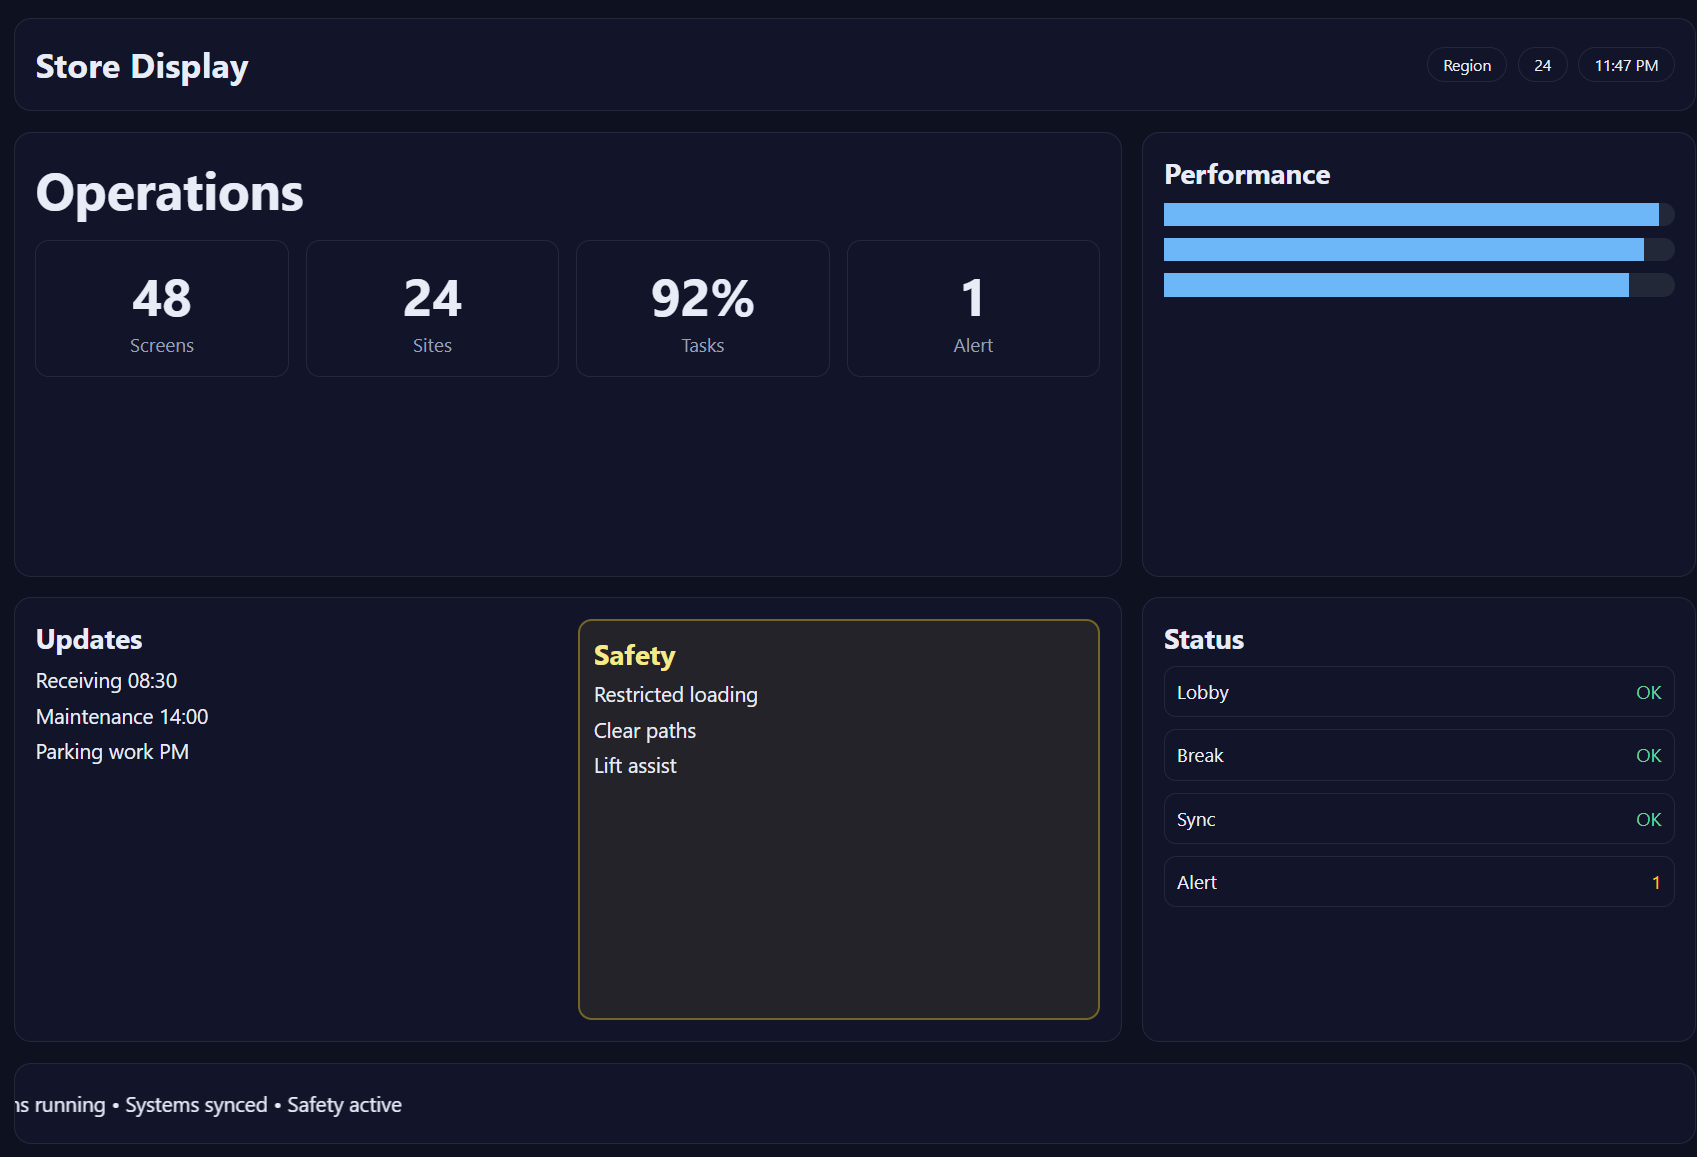Click the top Performance progress bar

[x=1418, y=214]
